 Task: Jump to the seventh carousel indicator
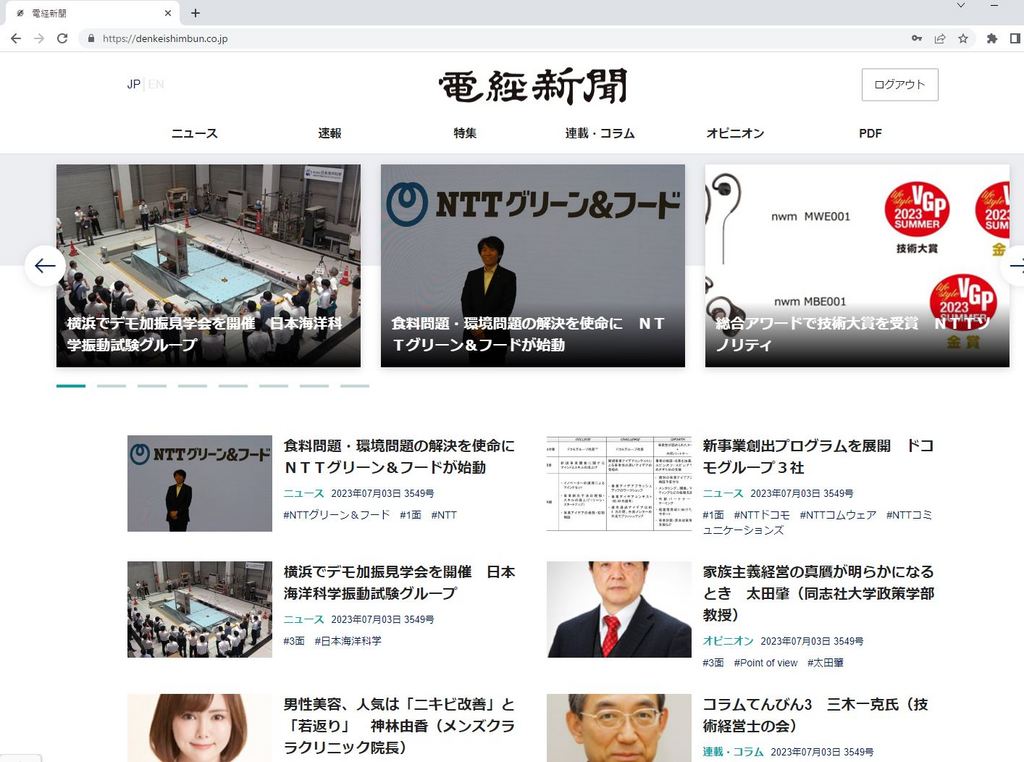(314, 386)
